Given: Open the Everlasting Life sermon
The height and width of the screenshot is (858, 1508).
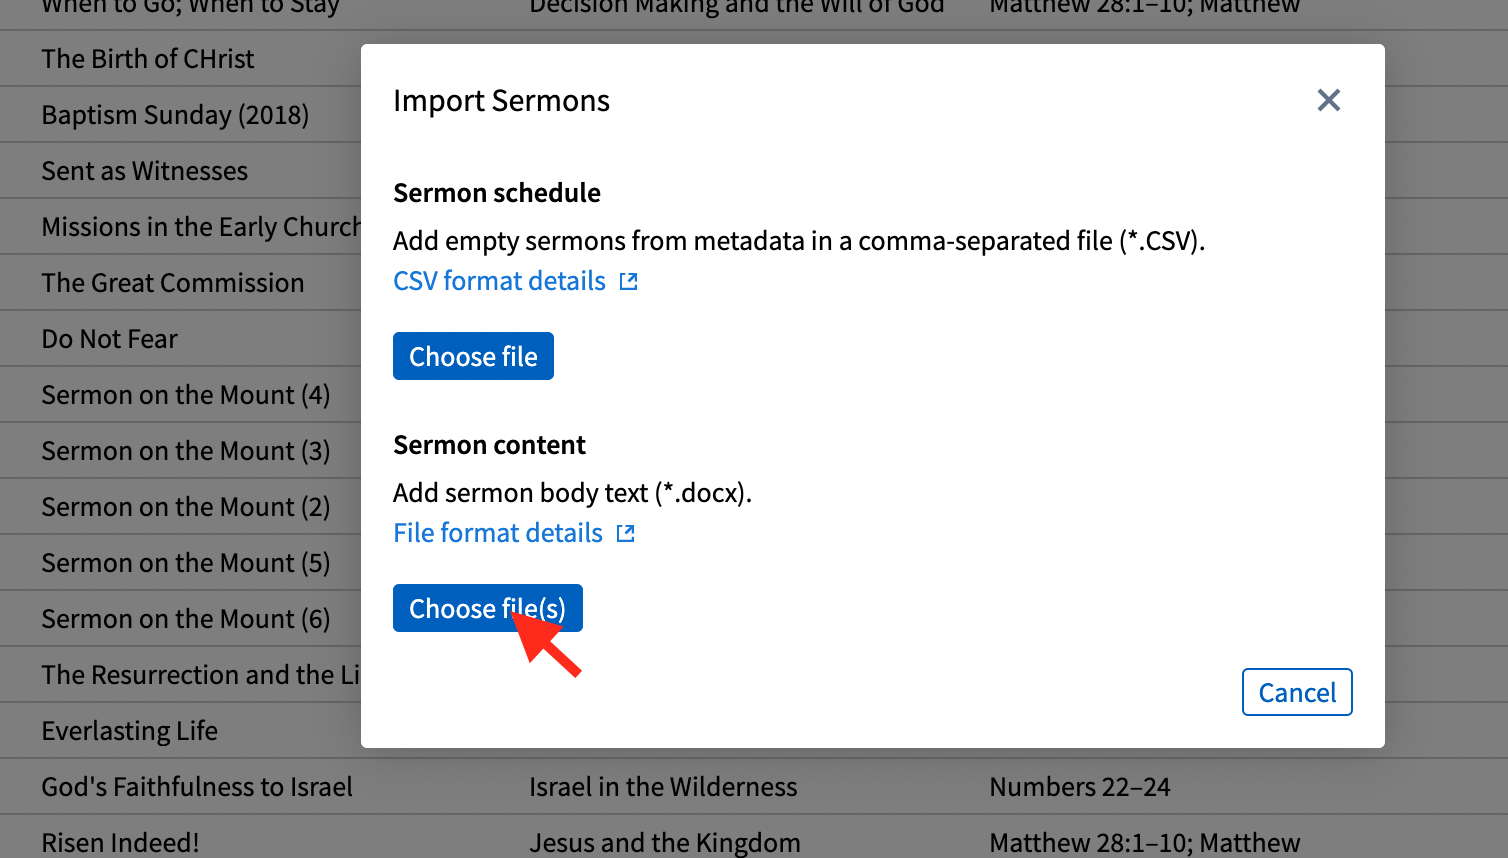Looking at the screenshot, I should pos(130,731).
